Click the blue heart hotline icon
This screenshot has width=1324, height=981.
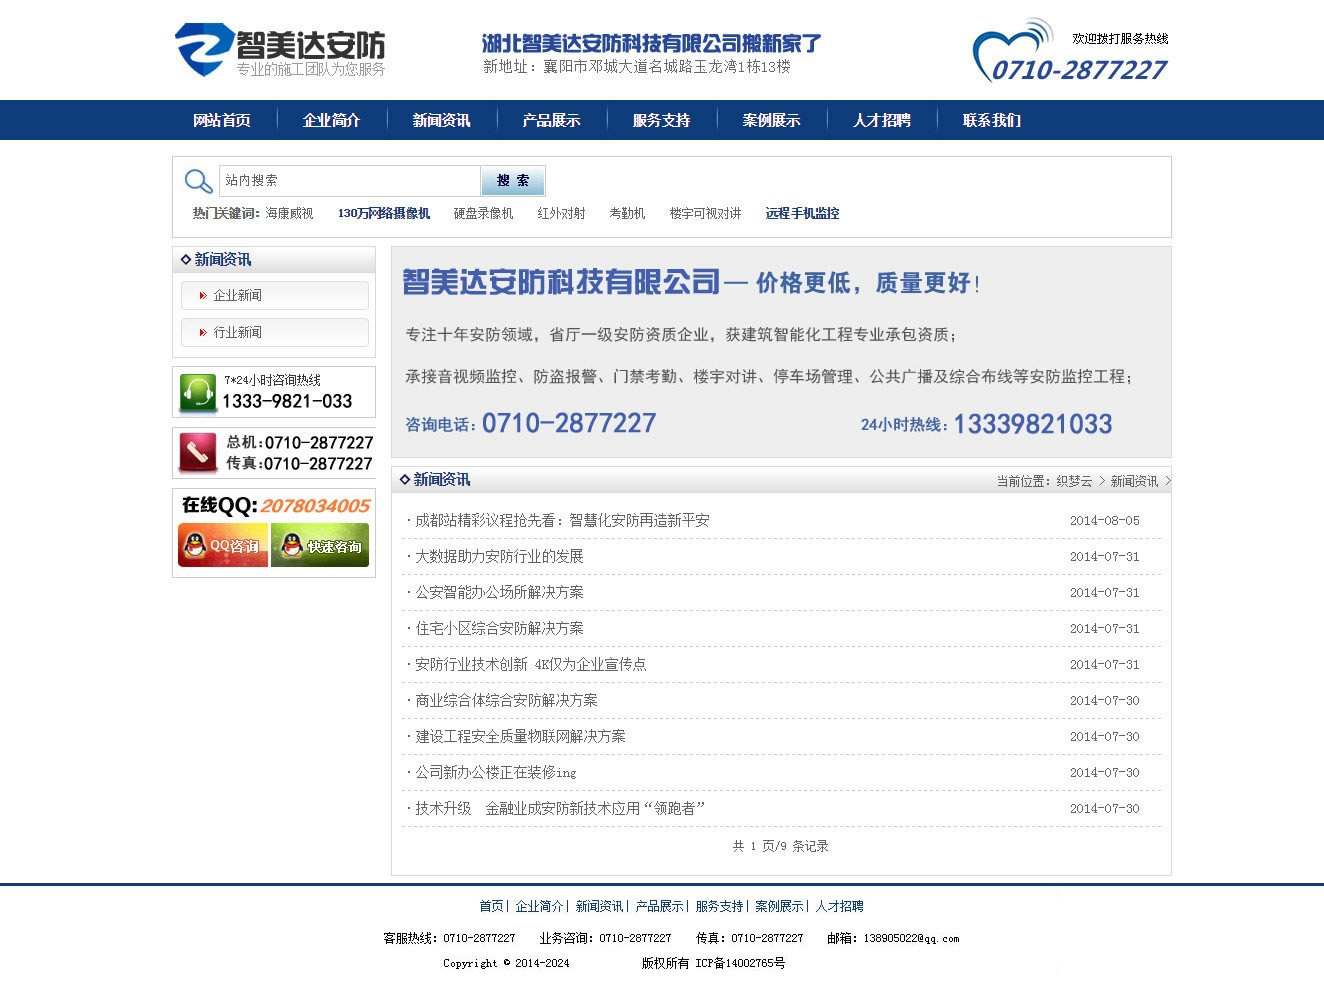[x=1012, y=50]
